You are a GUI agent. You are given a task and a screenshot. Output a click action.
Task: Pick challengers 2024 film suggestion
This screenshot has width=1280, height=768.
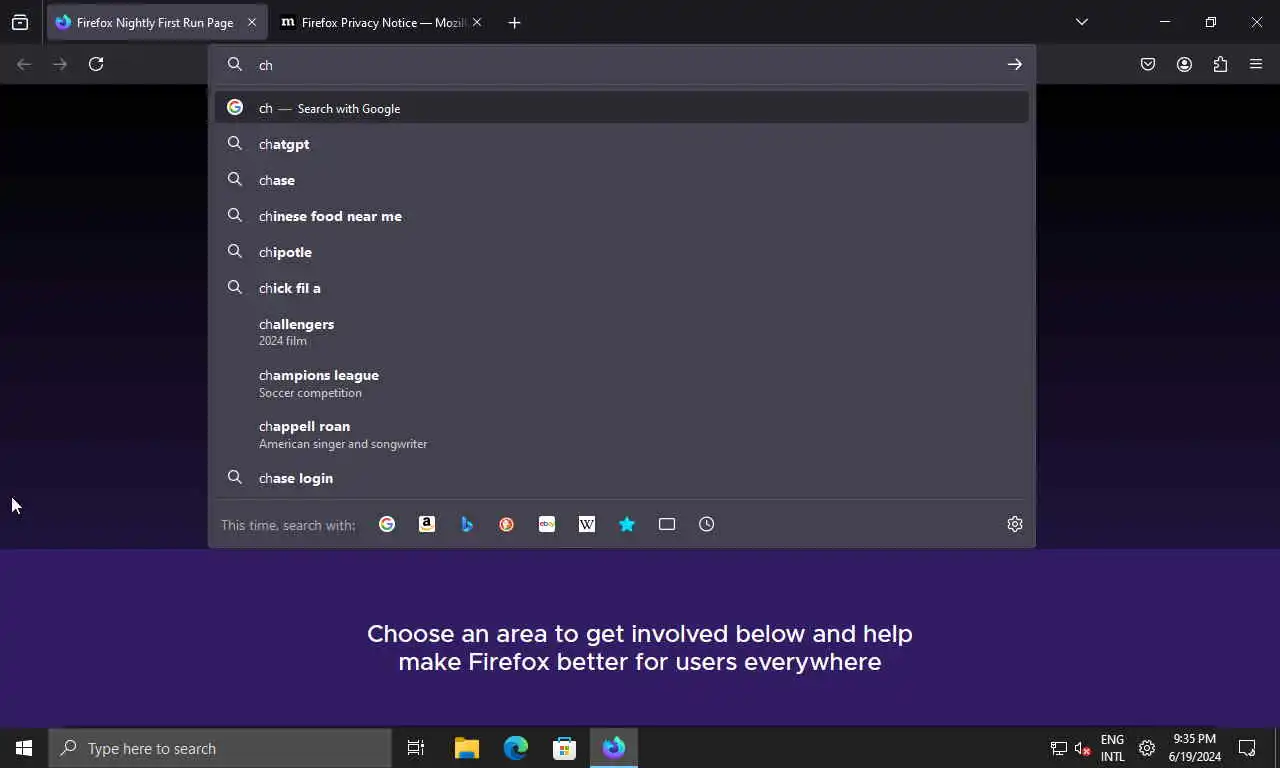click(621, 332)
